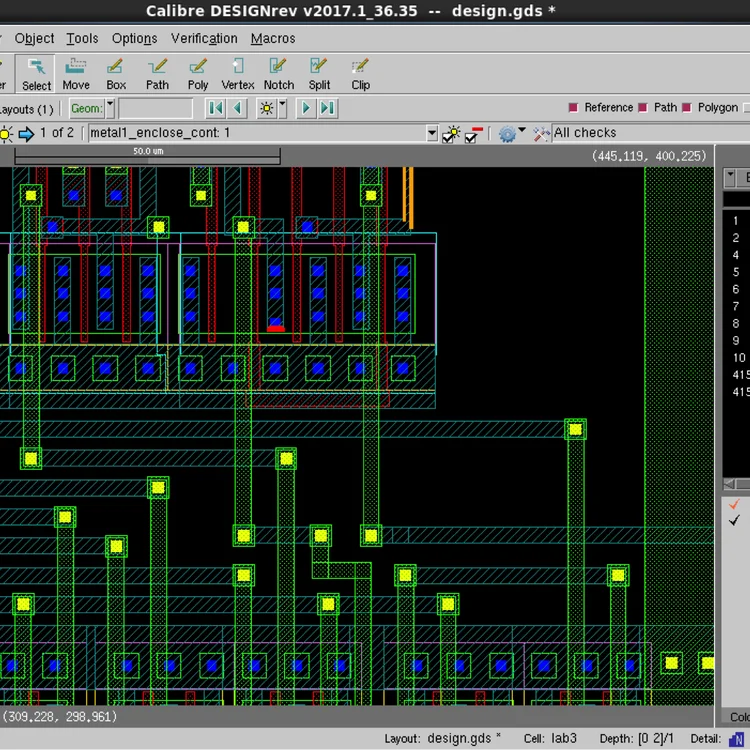Select the Vertex editing tool

pos(238,74)
